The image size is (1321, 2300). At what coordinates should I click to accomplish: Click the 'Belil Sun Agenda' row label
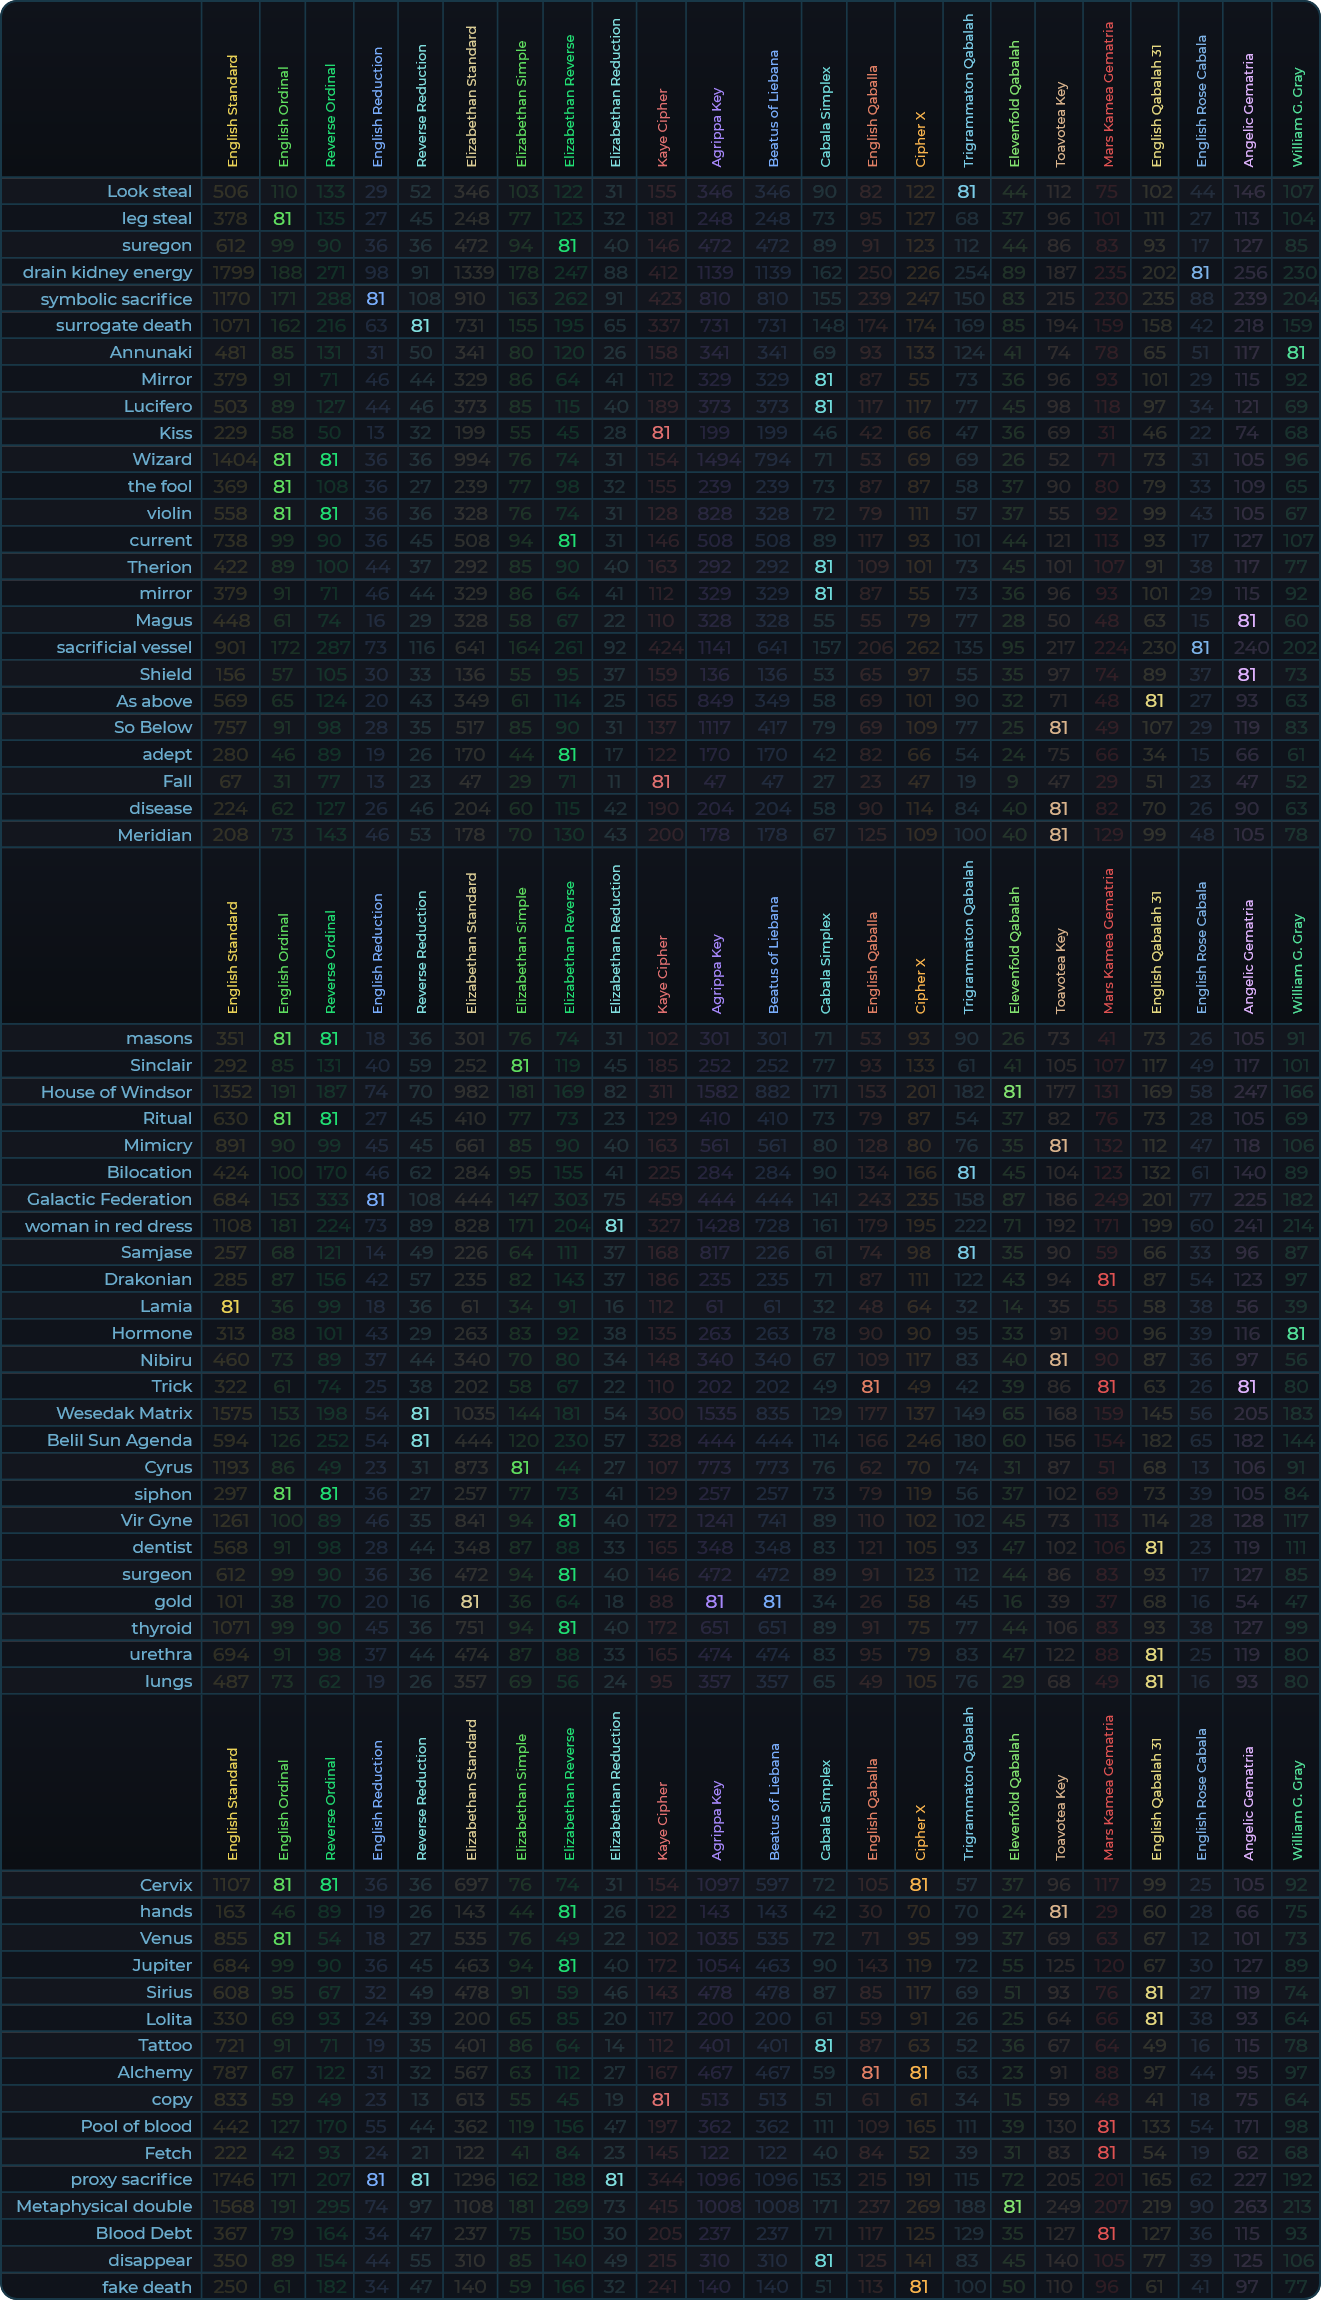pos(119,1440)
